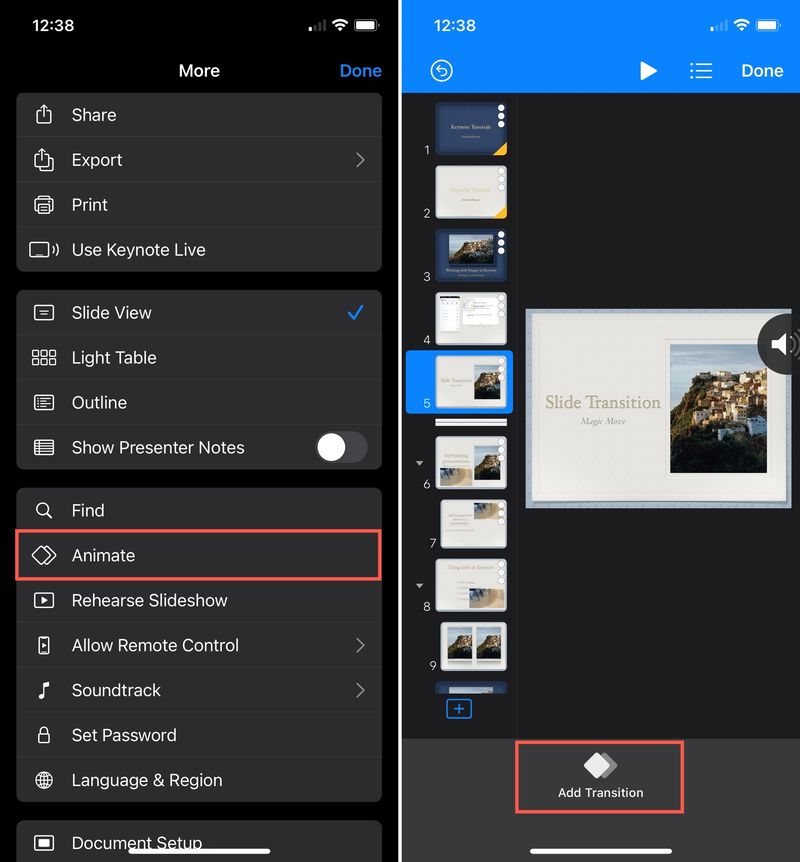Toggle Show Presenter Notes switch
Viewport: 800px width, 862px height.
pyautogui.click(x=341, y=447)
